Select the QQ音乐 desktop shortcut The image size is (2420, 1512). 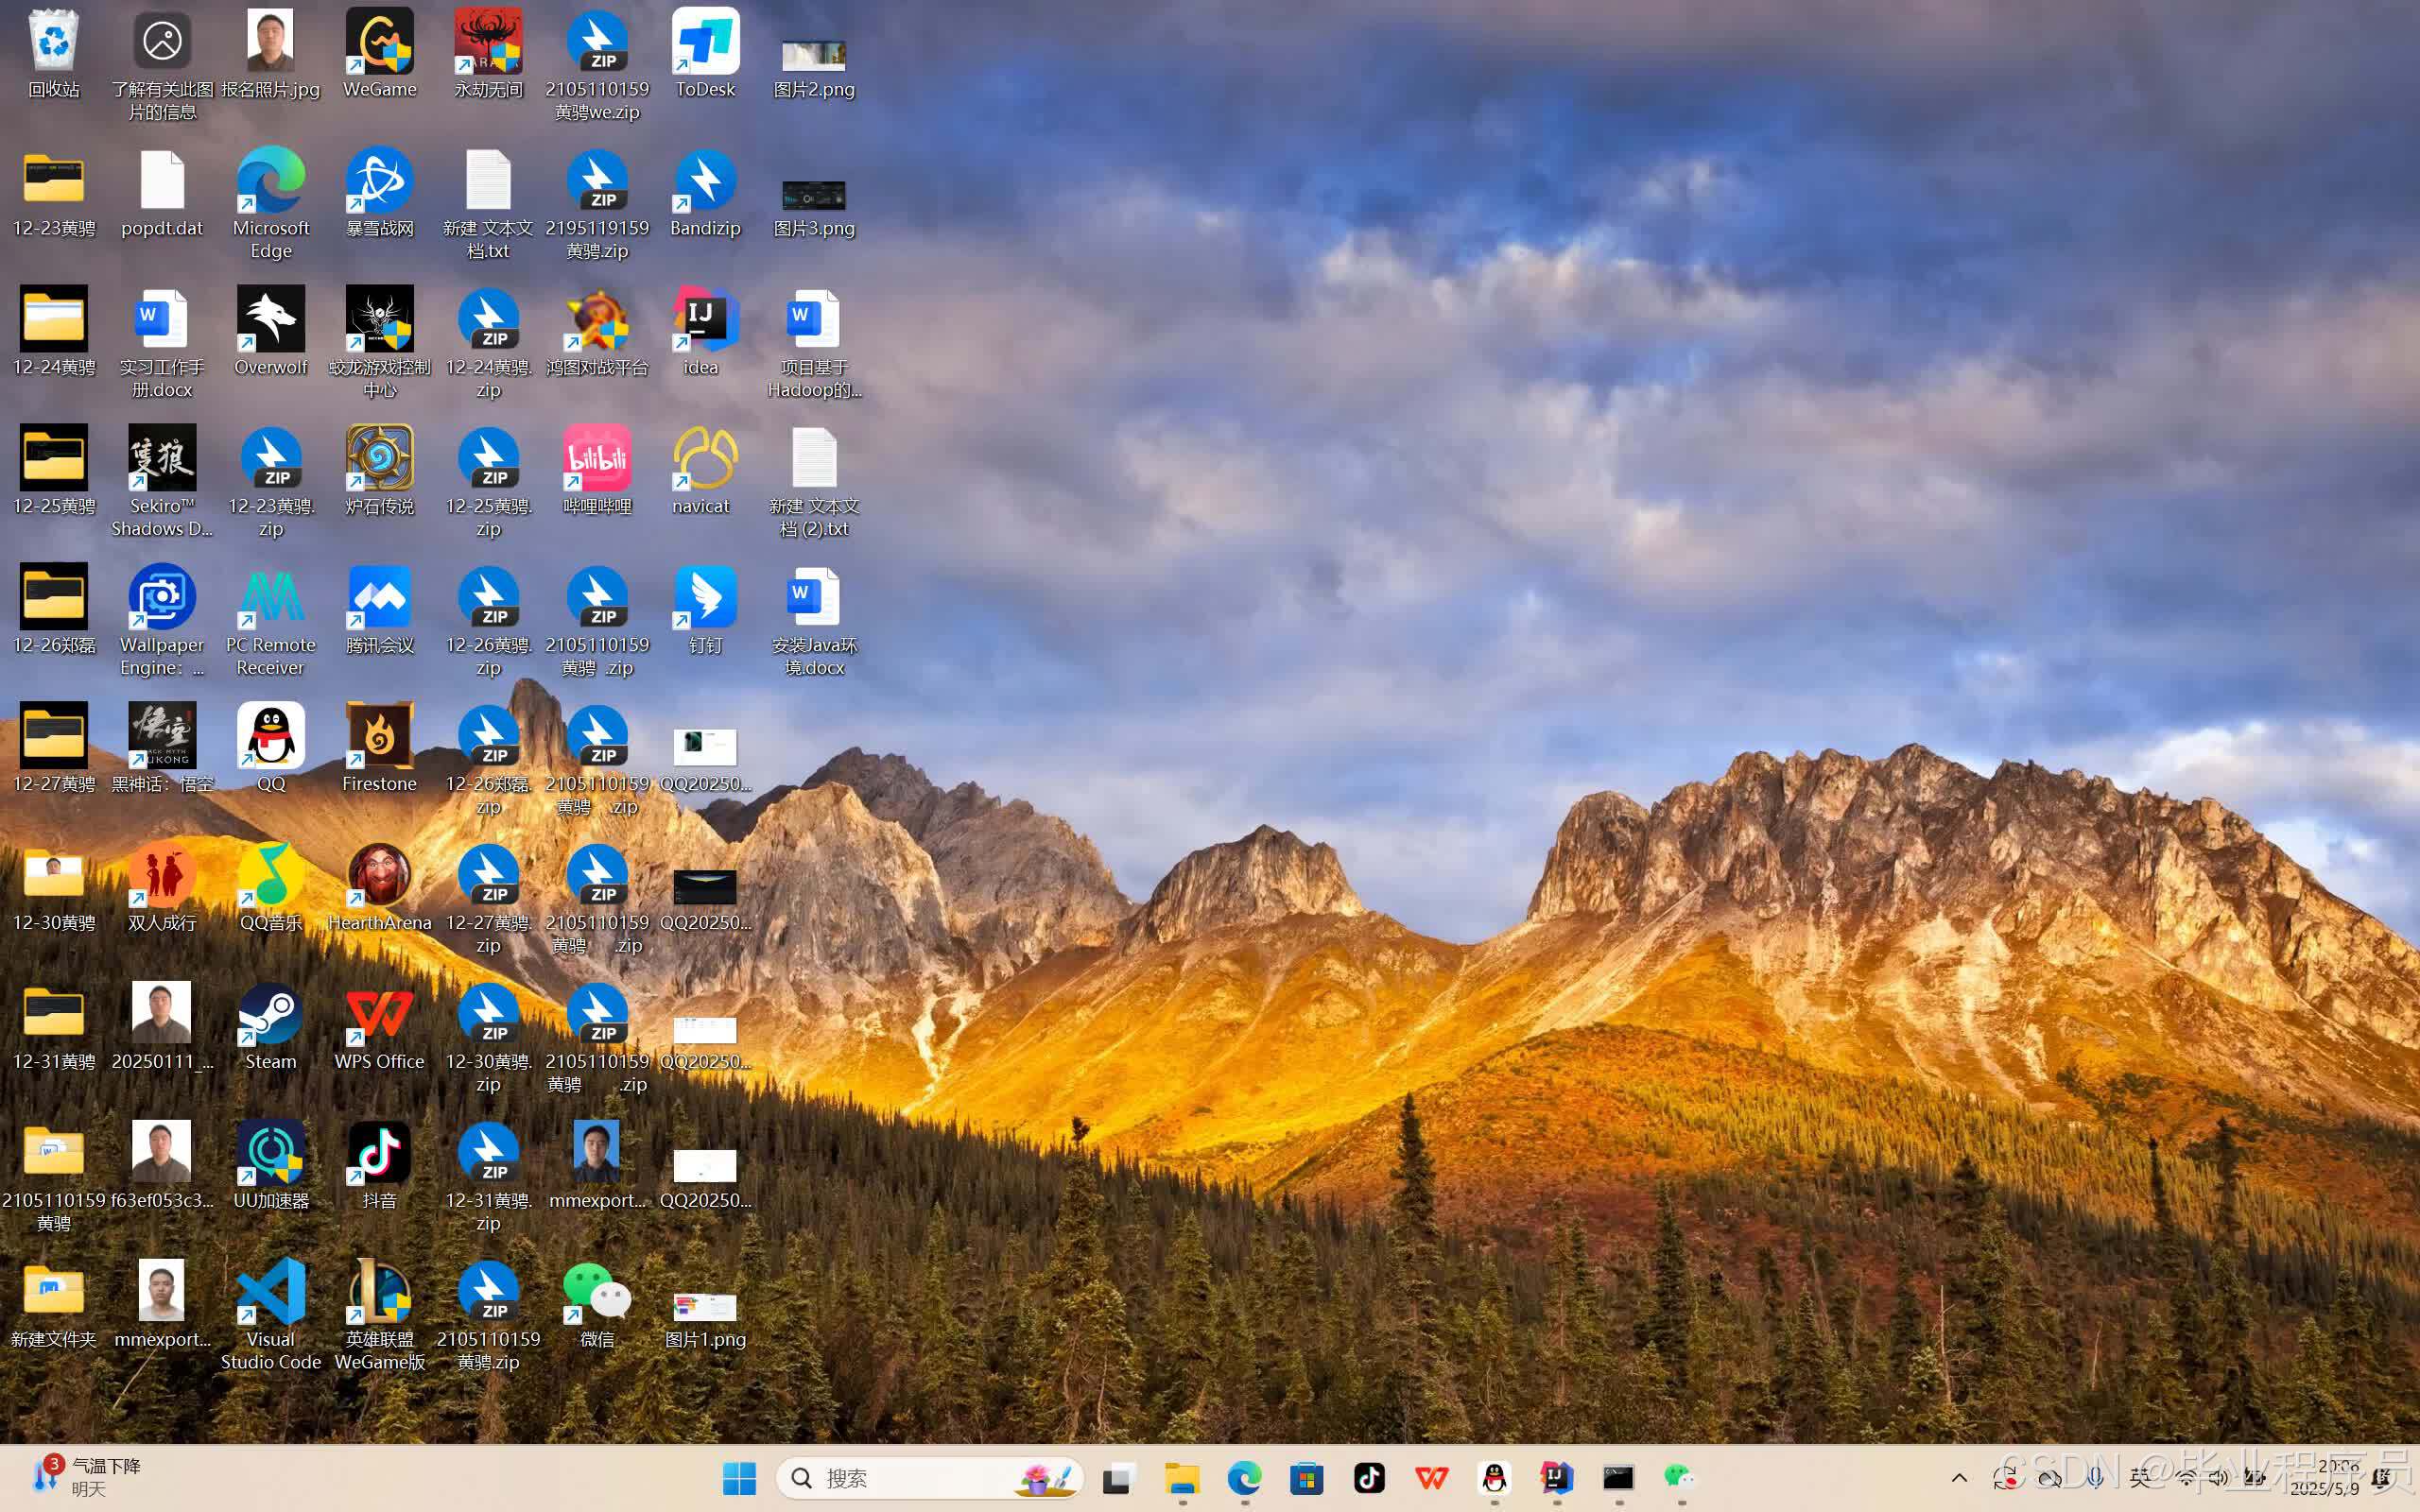[271, 888]
